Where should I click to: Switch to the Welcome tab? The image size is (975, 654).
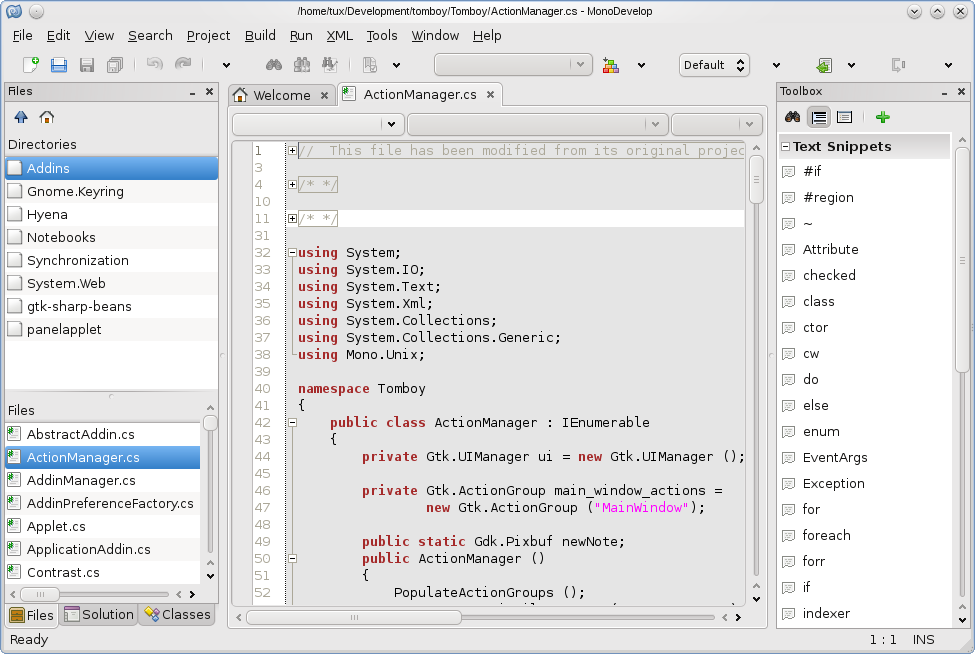pyautogui.click(x=281, y=95)
